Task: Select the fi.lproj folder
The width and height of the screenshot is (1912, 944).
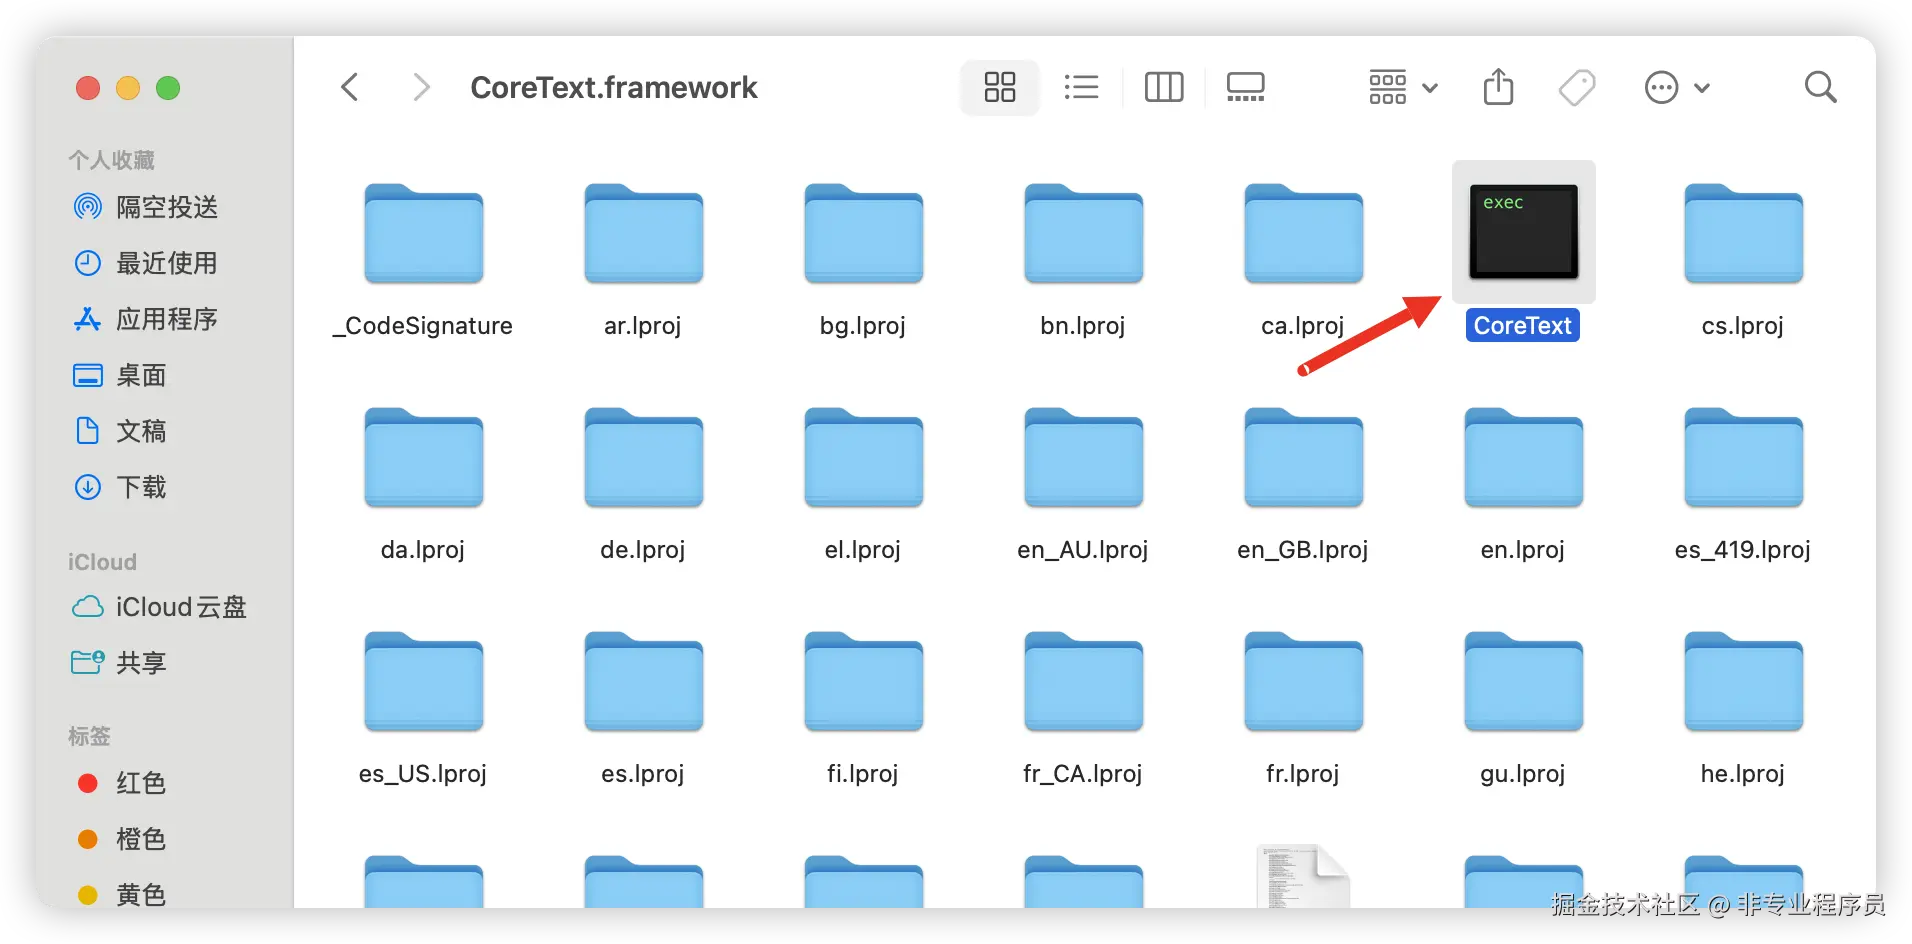Action: pyautogui.click(x=863, y=682)
